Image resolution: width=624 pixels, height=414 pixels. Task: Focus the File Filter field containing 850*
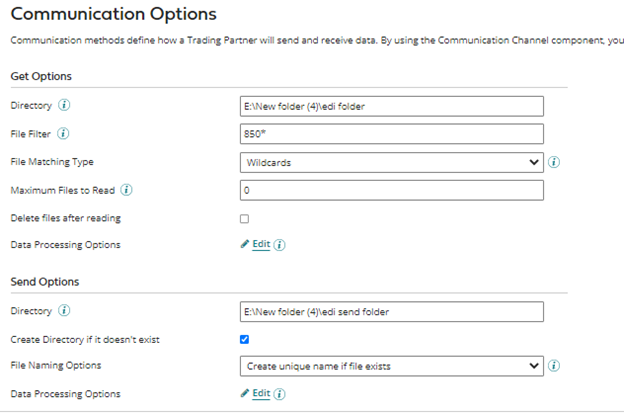[x=392, y=134]
